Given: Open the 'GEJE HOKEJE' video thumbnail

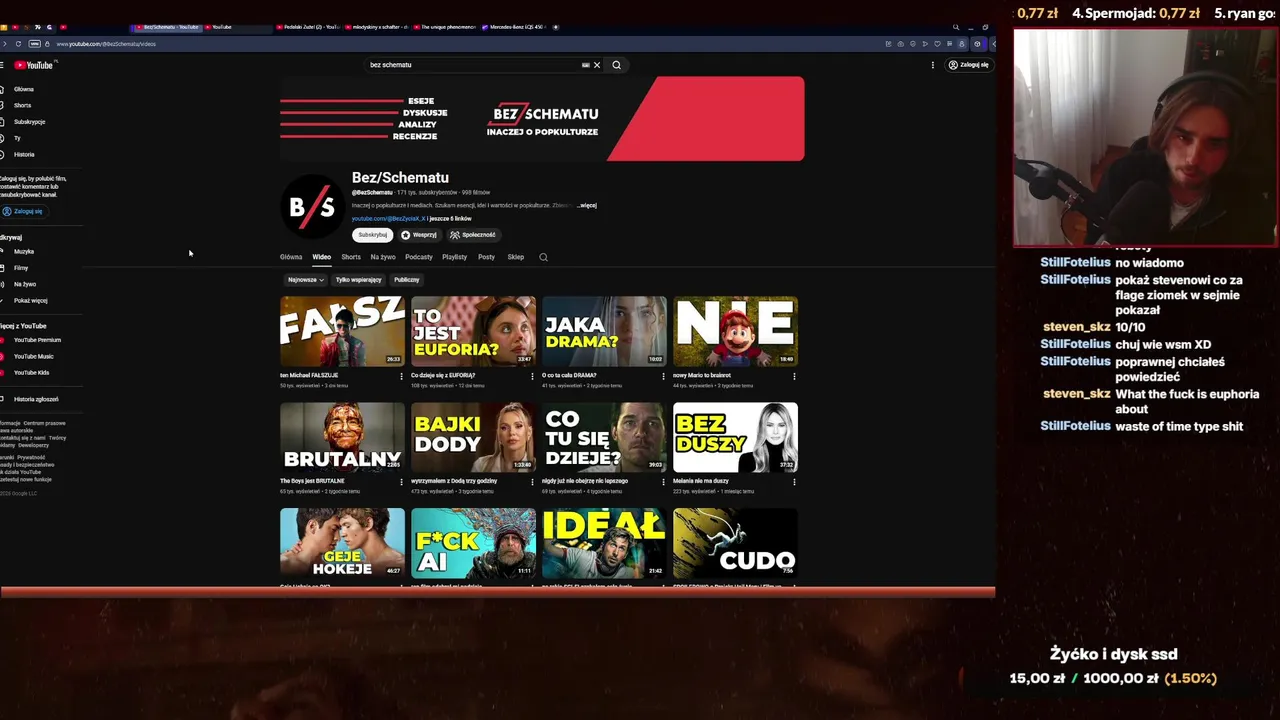Looking at the screenshot, I should coord(342,543).
